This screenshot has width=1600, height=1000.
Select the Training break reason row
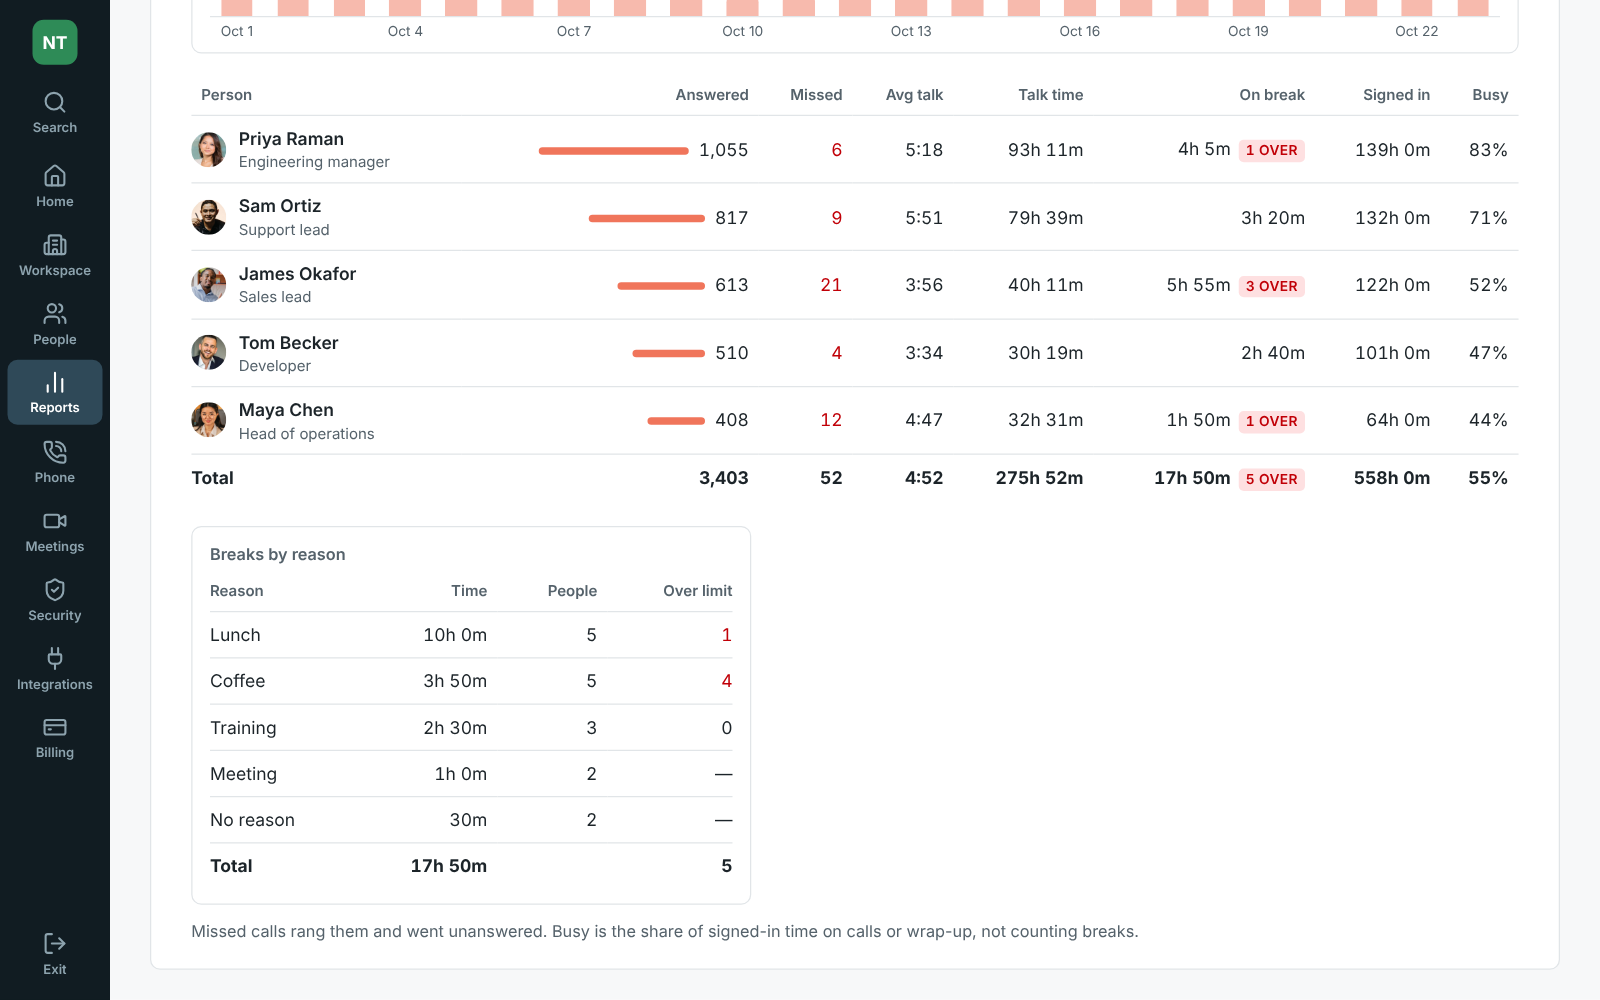point(471,728)
